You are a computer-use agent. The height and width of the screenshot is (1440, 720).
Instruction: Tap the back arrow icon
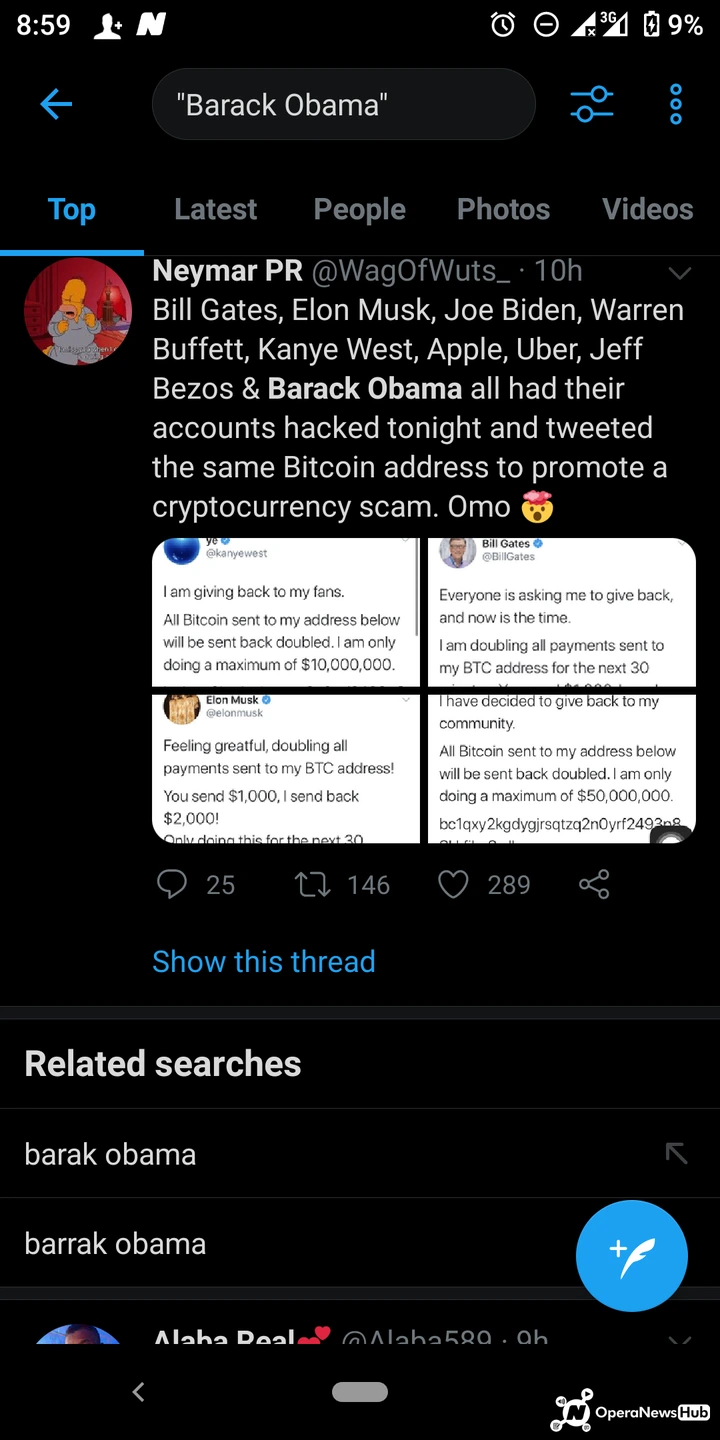point(56,104)
